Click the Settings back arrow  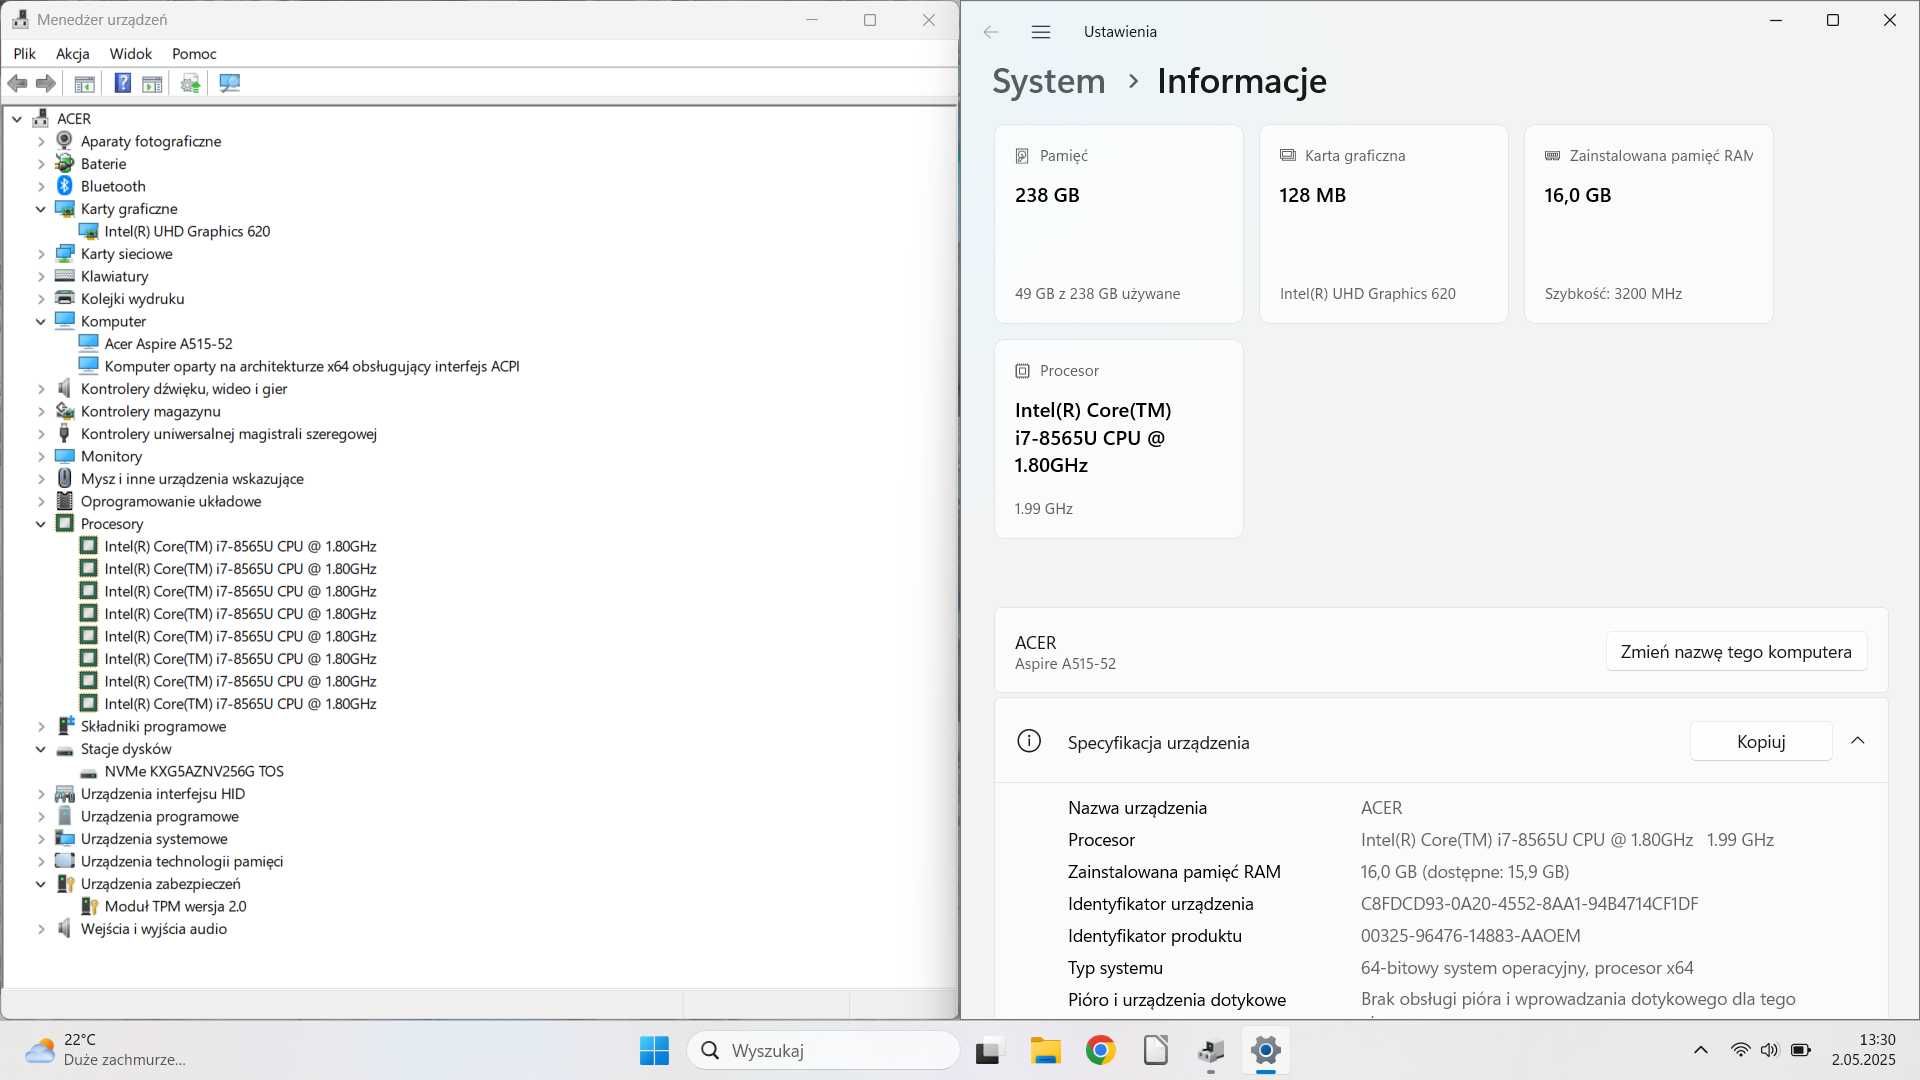click(x=991, y=32)
